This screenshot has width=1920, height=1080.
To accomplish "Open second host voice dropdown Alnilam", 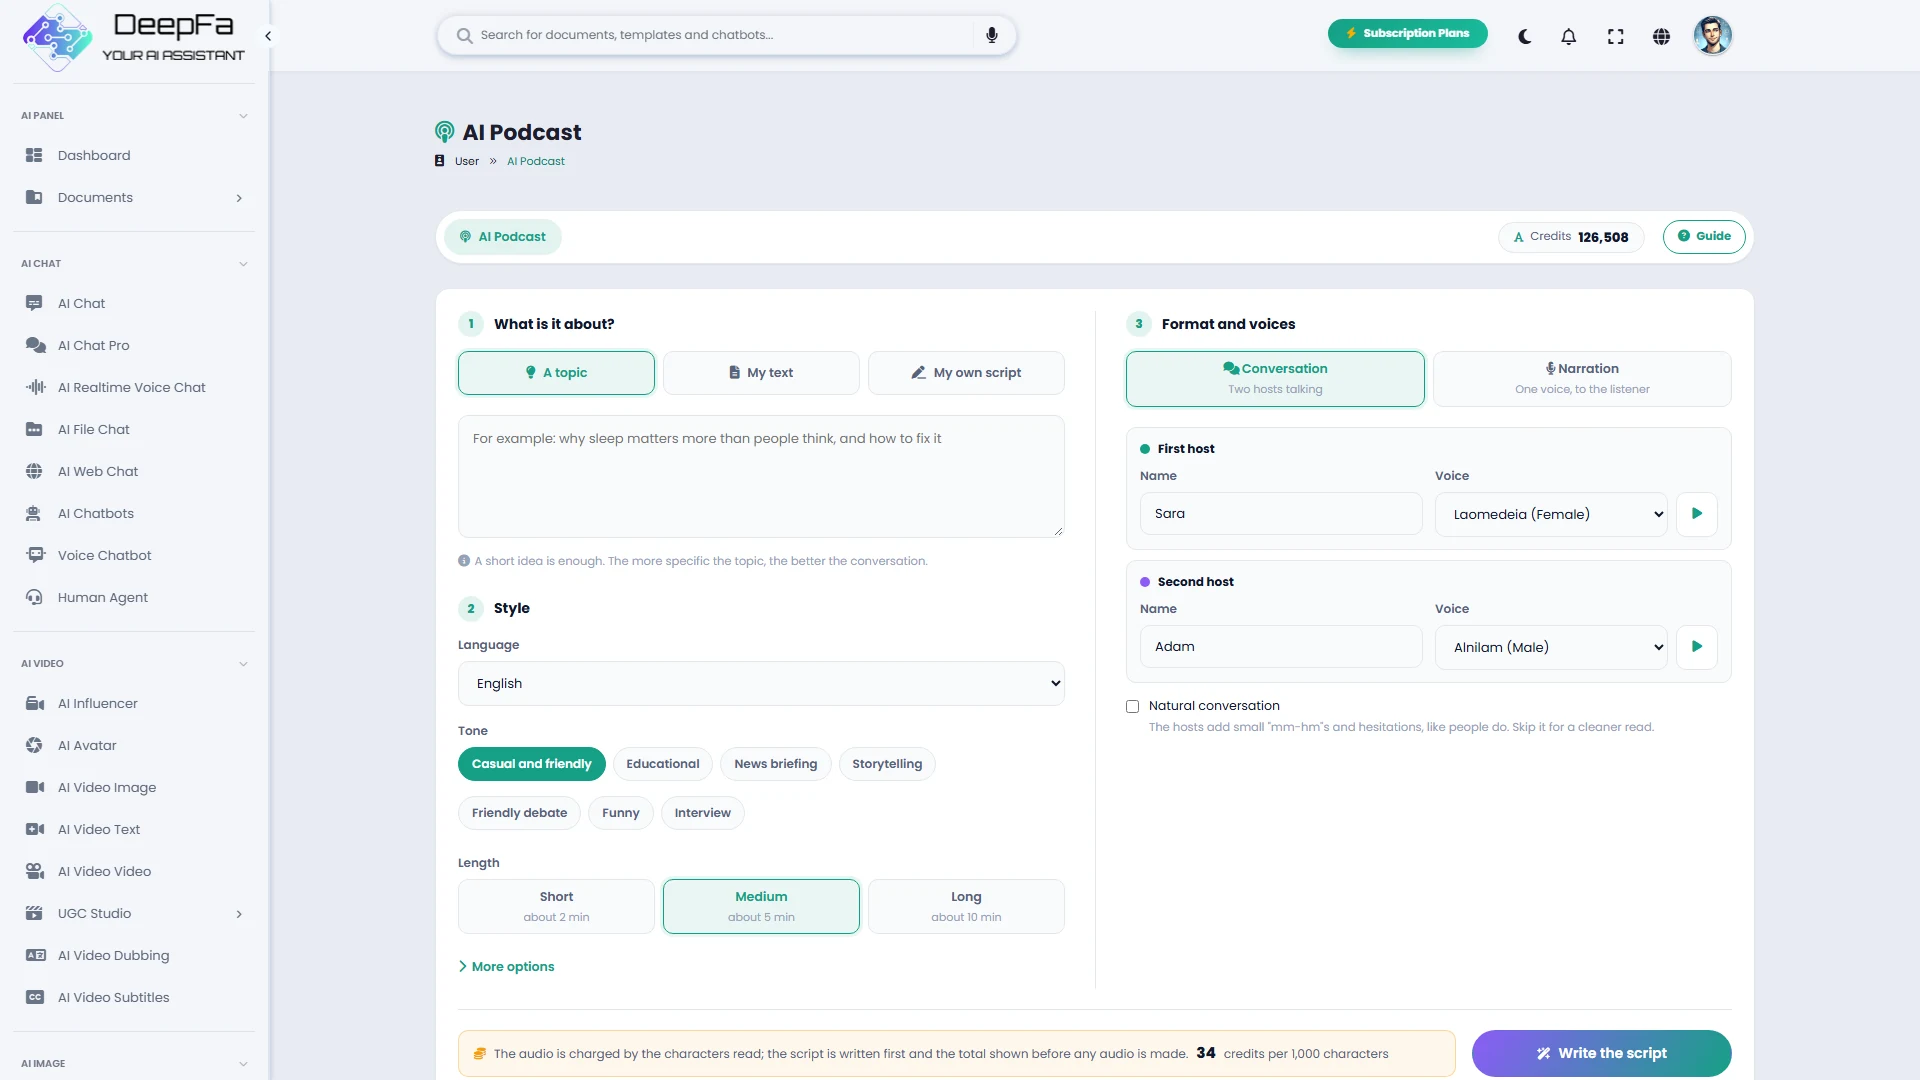I will coord(1551,647).
